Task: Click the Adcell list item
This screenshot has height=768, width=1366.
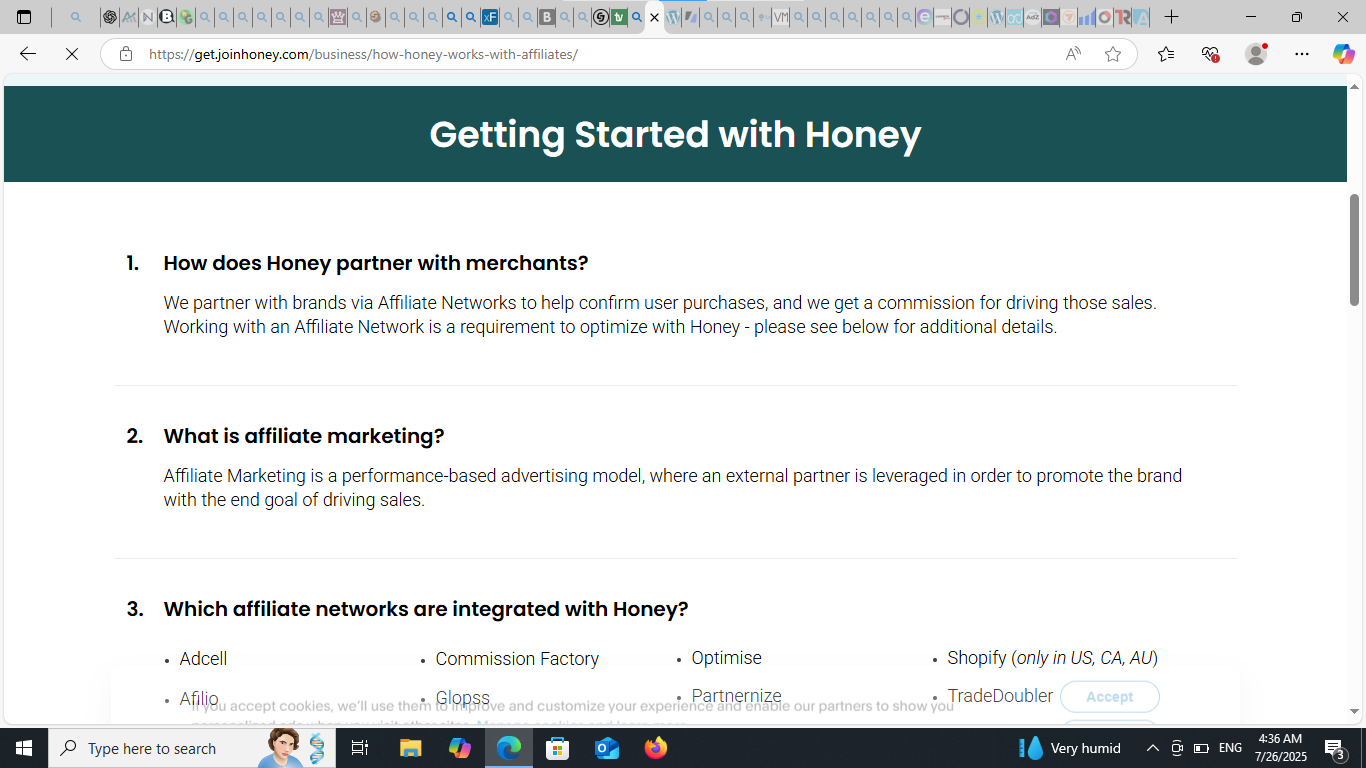Action: pos(203,659)
